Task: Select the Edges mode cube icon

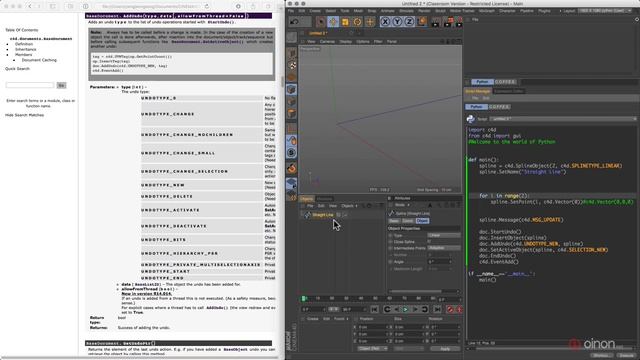Action: click(291, 102)
